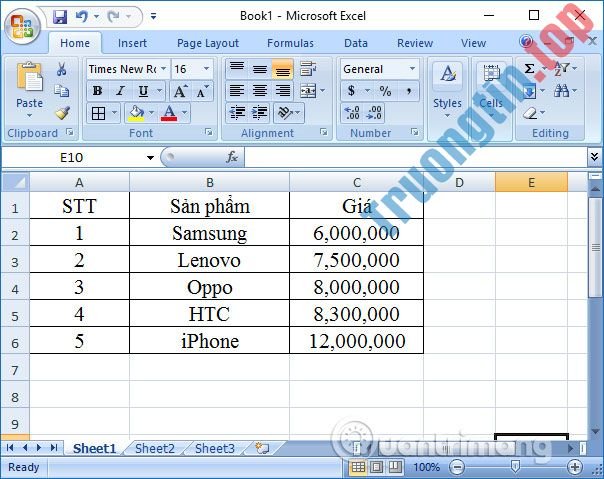This screenshot has height=479, width=604.
Task: Open the text Orientation tool
Action: (x=285, y=113)
